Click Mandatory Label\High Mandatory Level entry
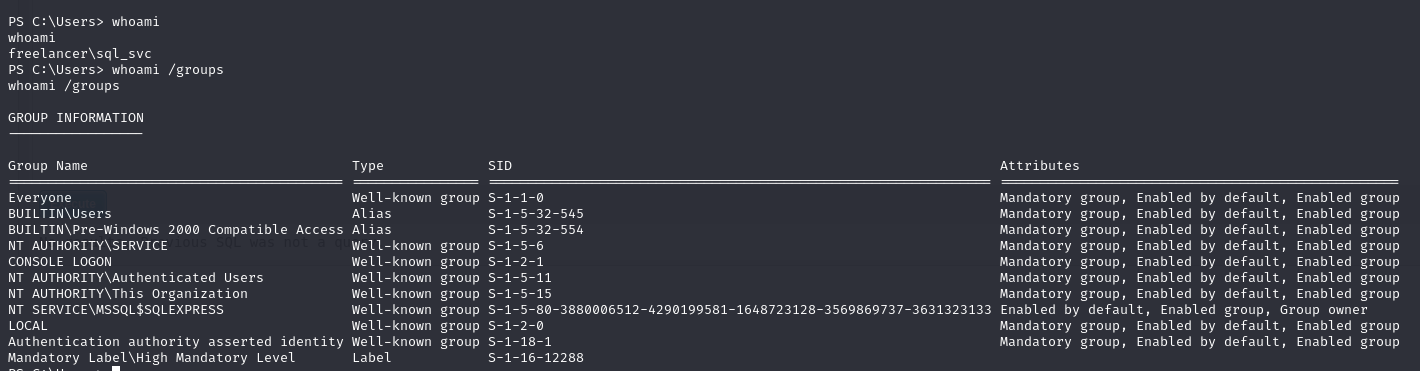The image size is (1420, 371). pyautogui.click(x=152, y=358)
